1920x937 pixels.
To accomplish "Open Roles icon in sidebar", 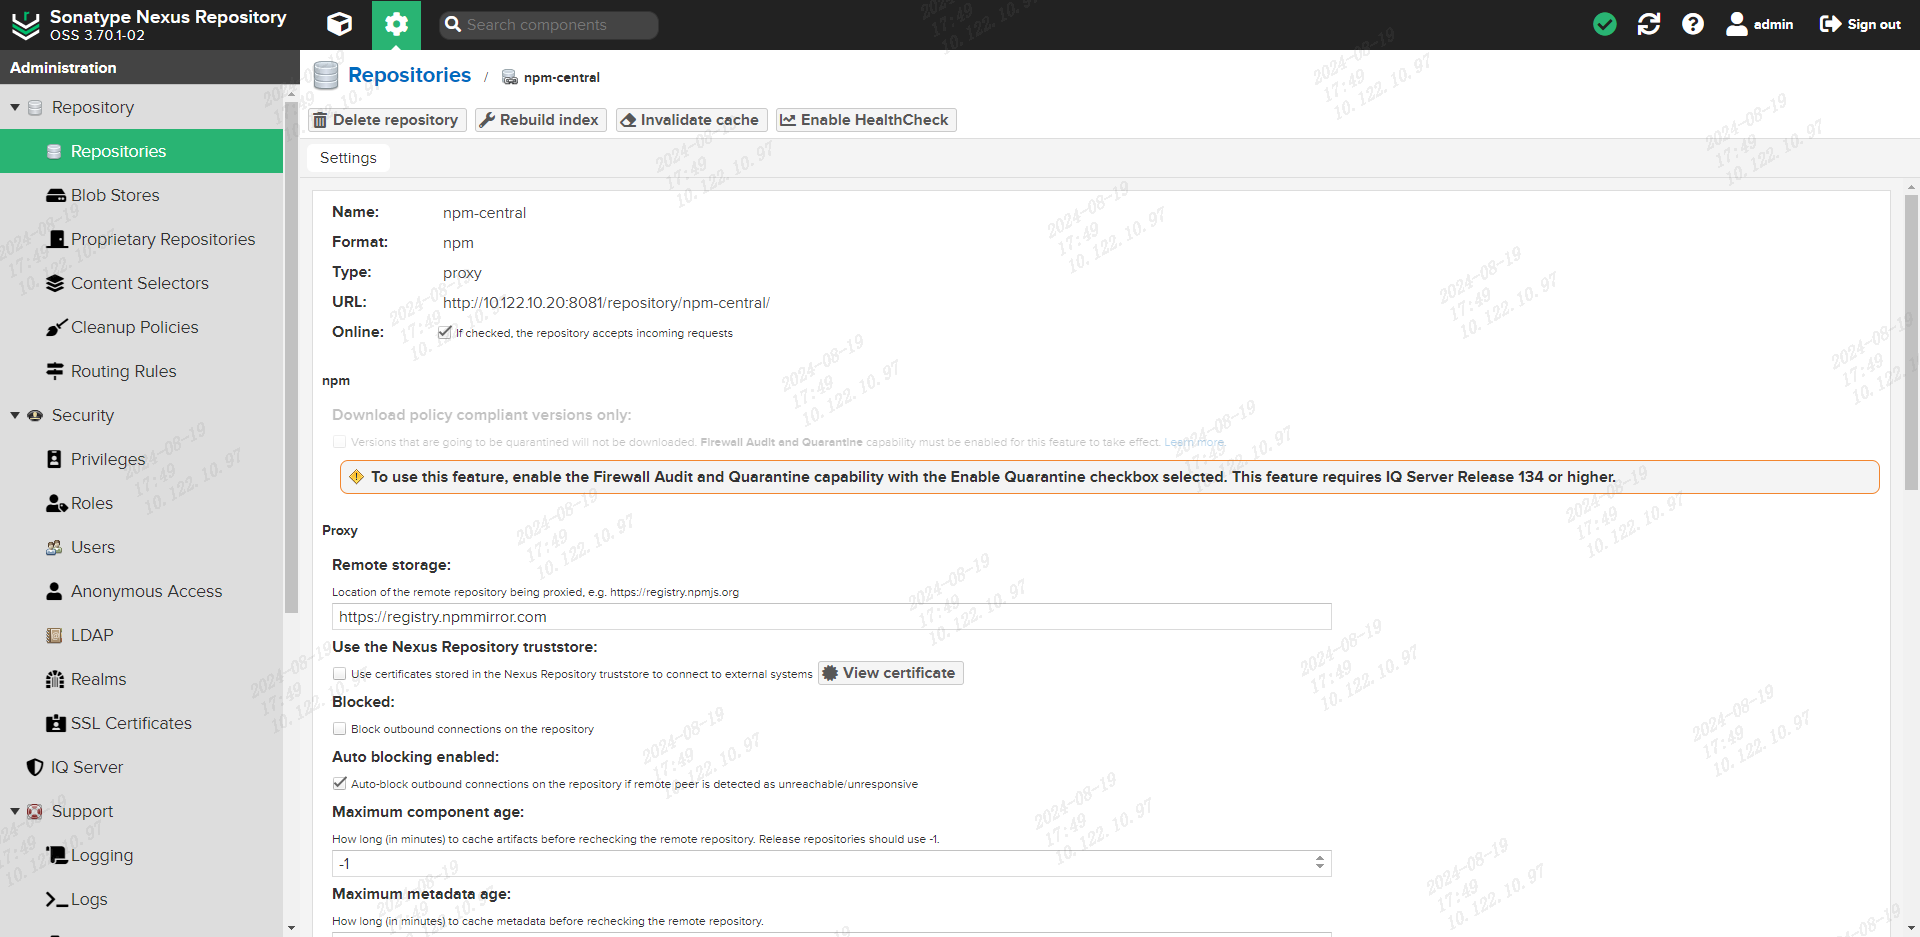I will 56,503.
